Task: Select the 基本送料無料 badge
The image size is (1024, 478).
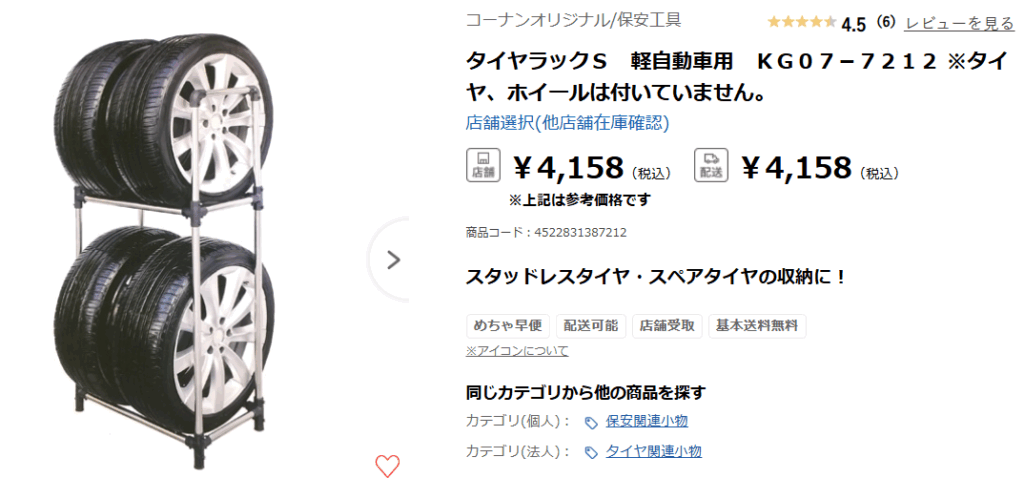Action: point(757,326)
